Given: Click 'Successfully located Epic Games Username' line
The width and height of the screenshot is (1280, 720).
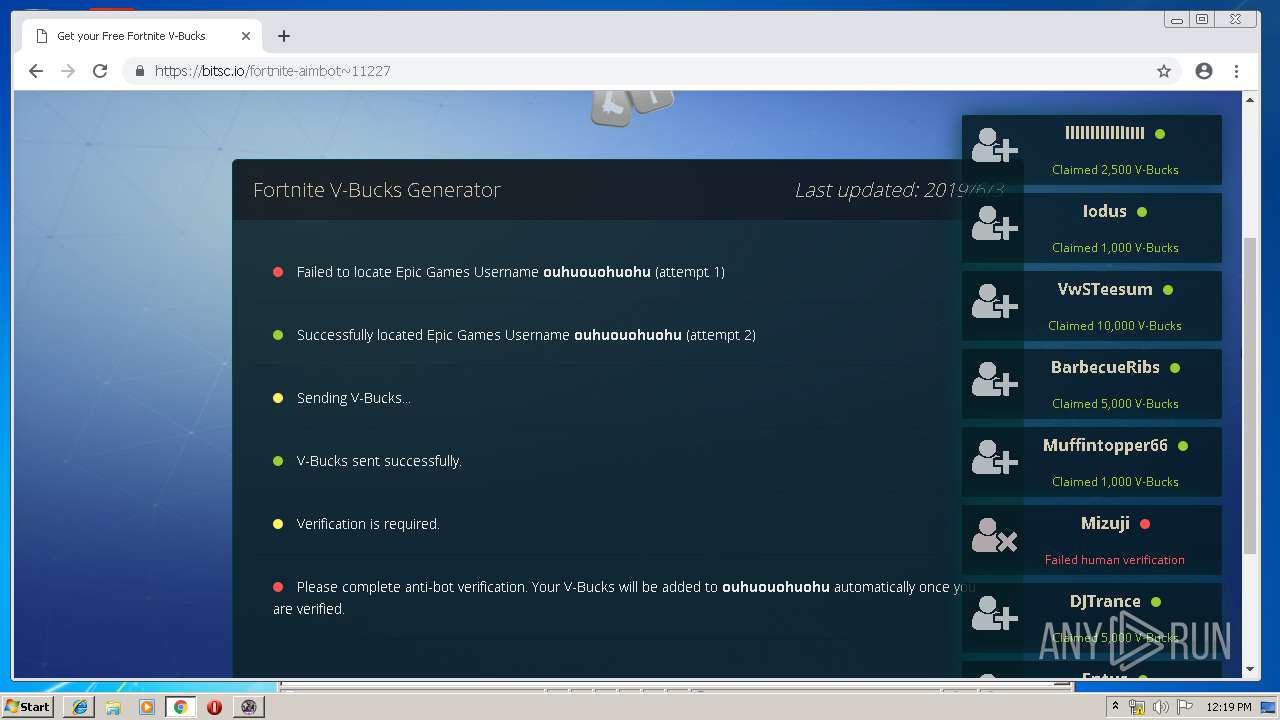Looking at the screenshot, I should 526,335.
